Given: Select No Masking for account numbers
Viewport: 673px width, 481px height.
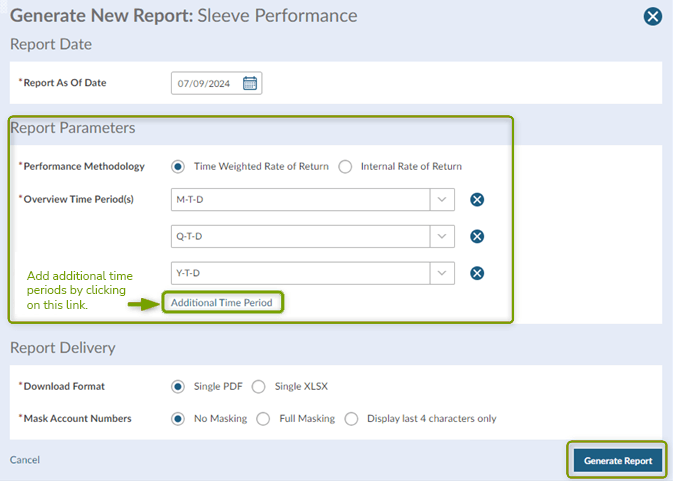Looking at the screenshot, I should (x=179, y=419).
